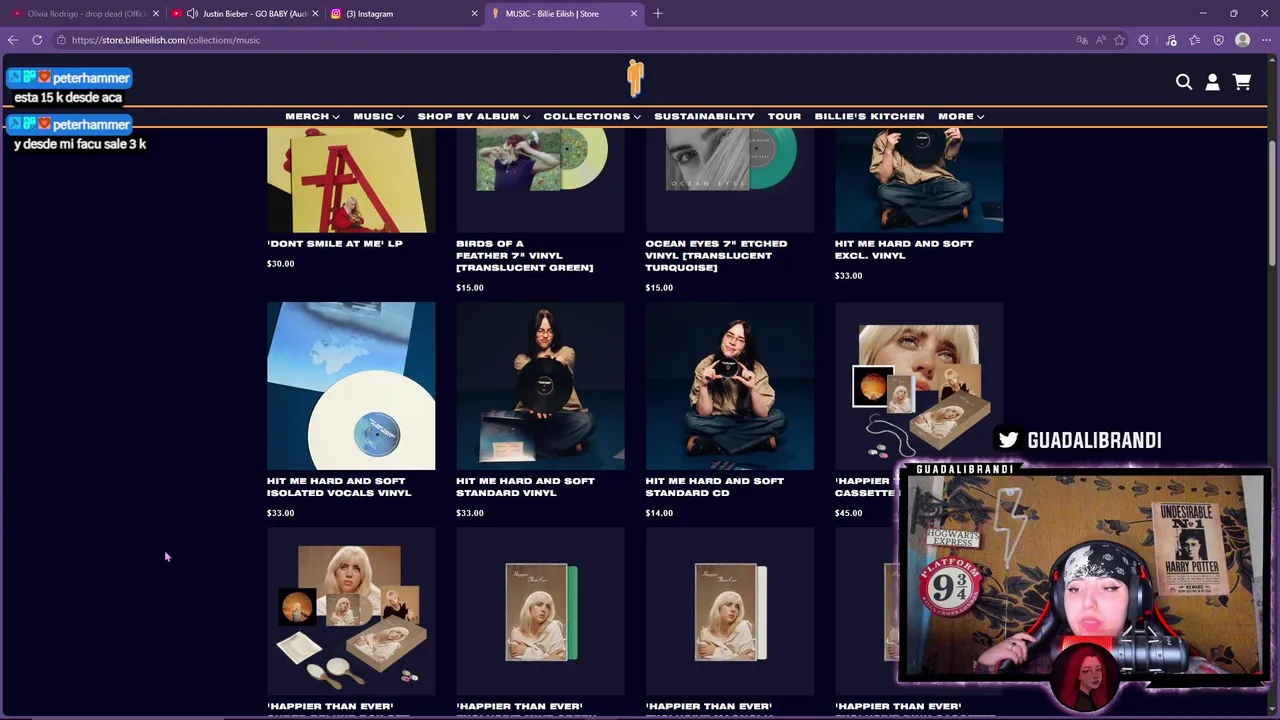This screenshot has width=1280, height=720.
Task: View site information lock icon
Action: pos(61,40)
